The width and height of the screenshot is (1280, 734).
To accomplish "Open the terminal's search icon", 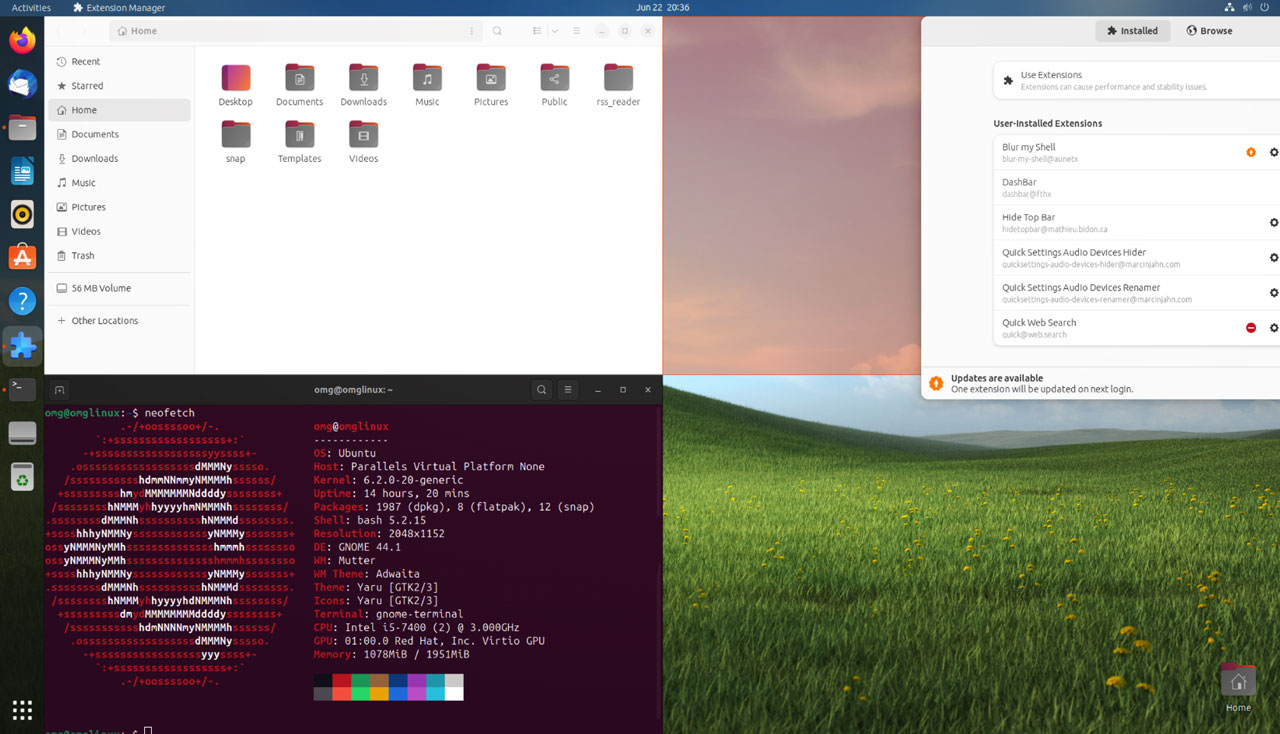I will point(541,389).
